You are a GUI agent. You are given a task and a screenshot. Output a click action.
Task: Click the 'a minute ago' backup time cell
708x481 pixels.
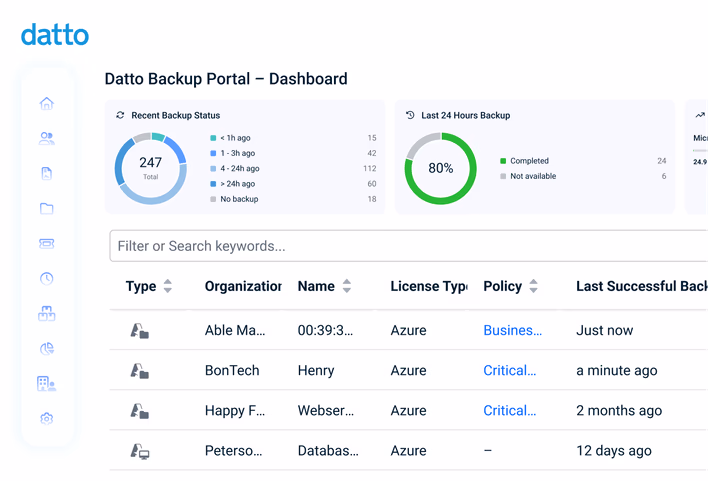pos(617,370)
